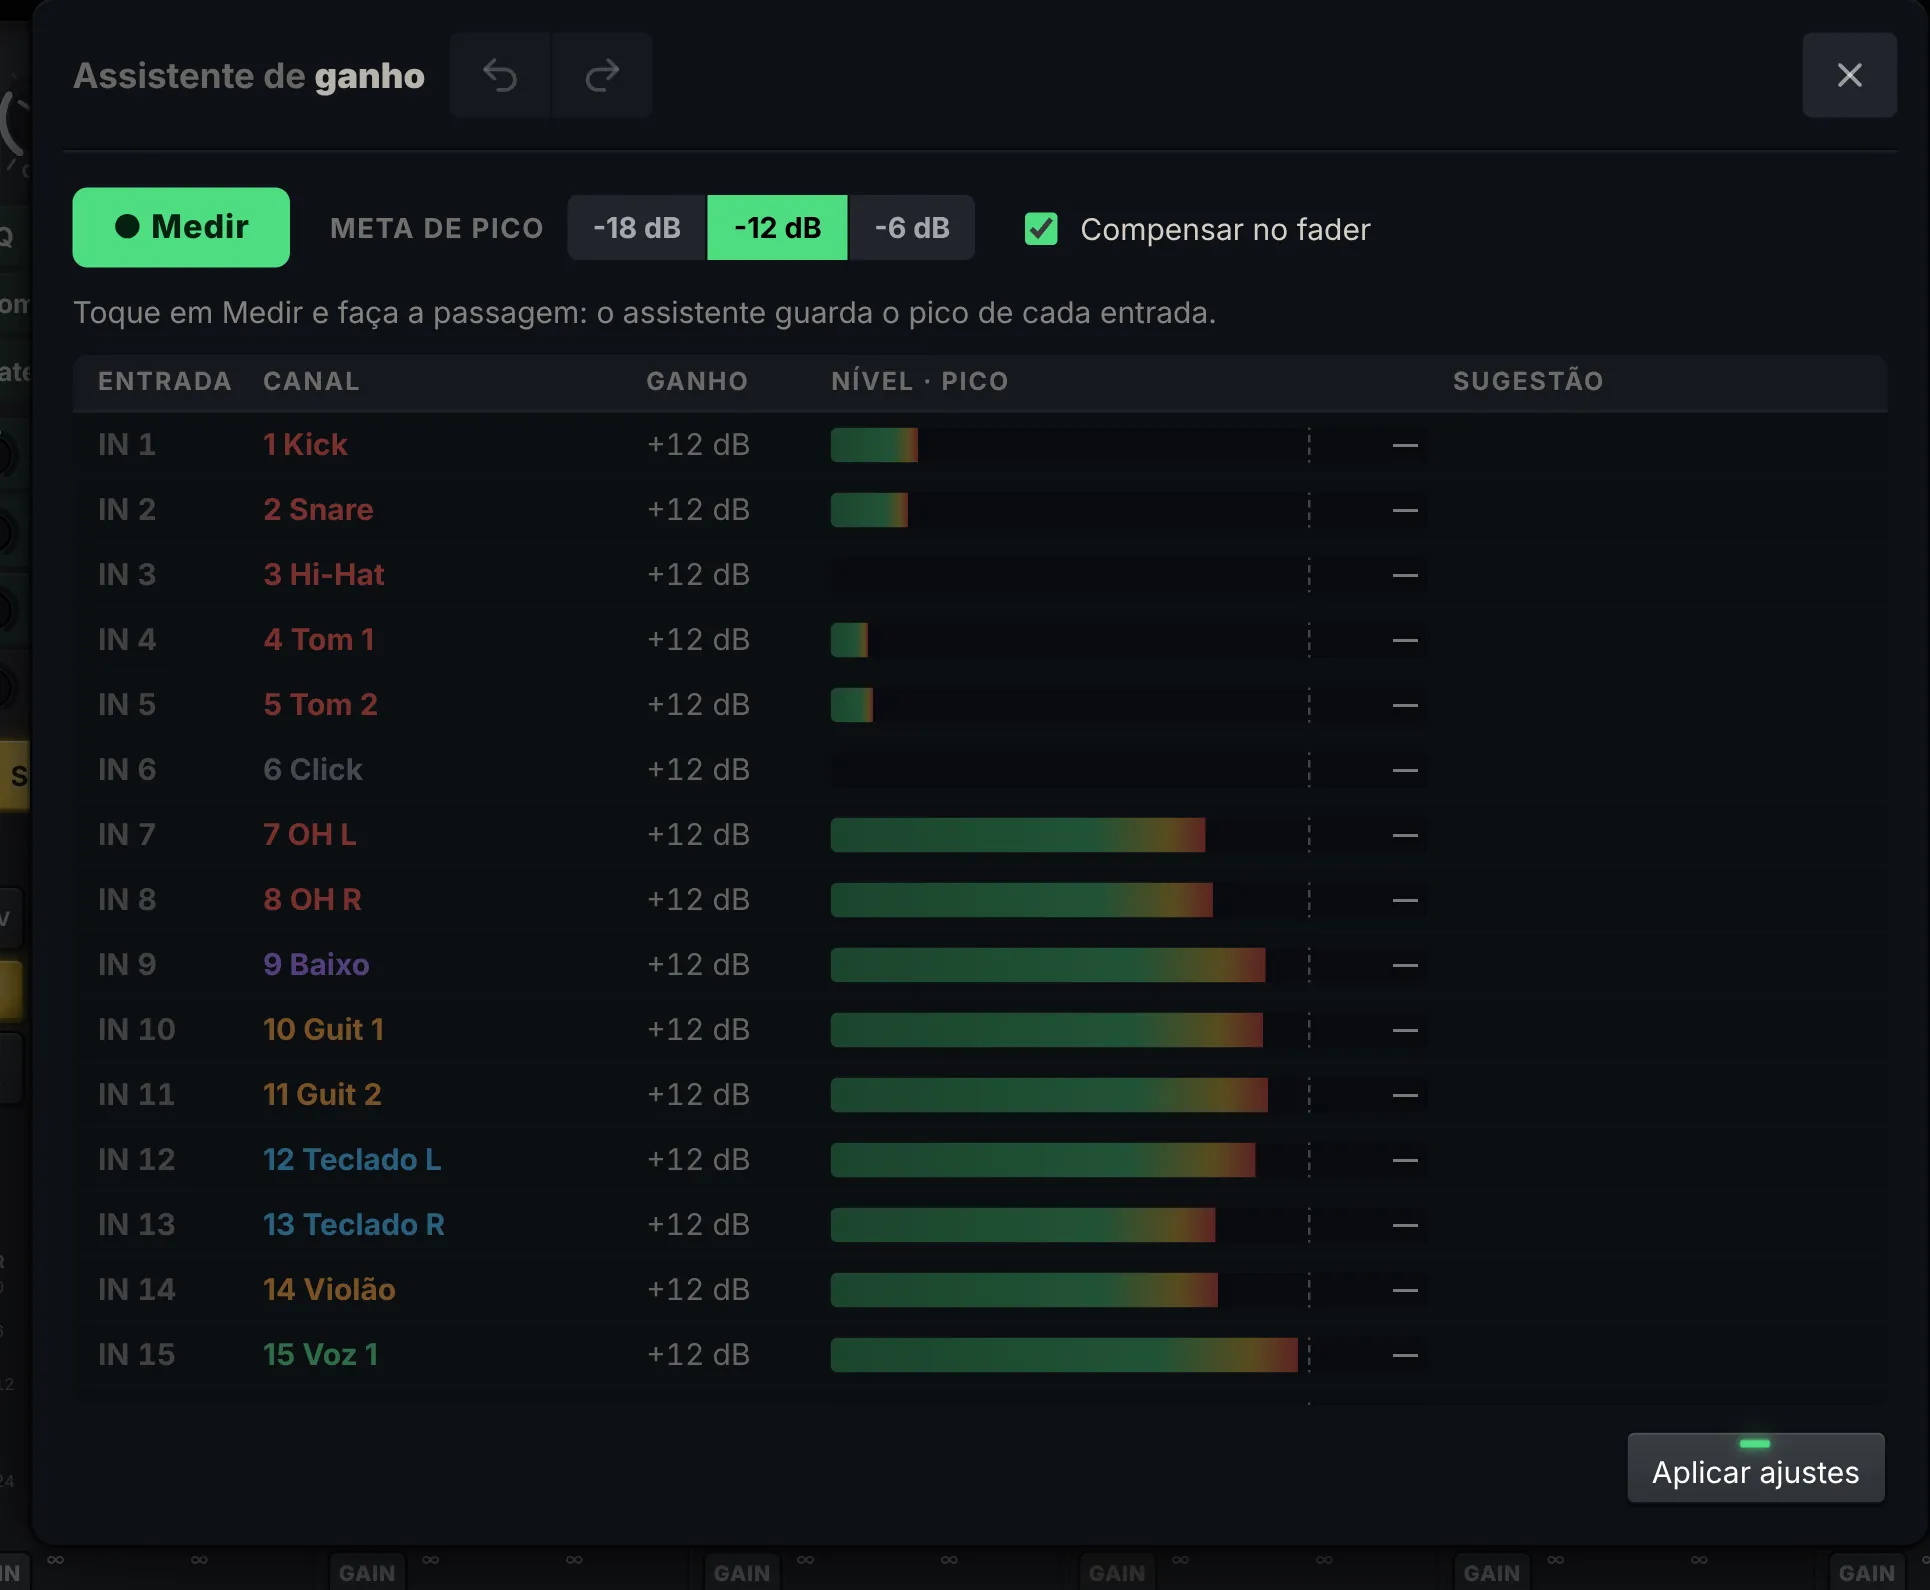Click the GANHO column header
Image resolution: width=1930 pixels, height=1590 pixels.
697,381
